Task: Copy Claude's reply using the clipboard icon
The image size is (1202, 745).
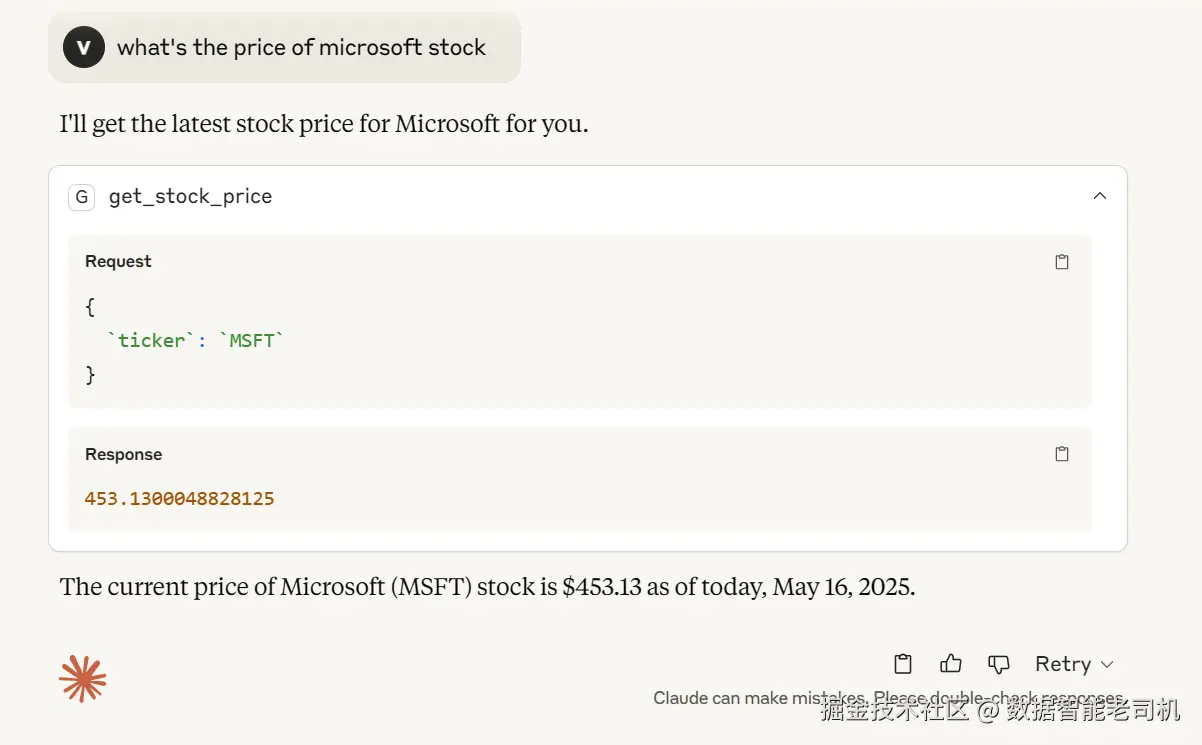Action: pyautogui.click(x=903, y=664)
